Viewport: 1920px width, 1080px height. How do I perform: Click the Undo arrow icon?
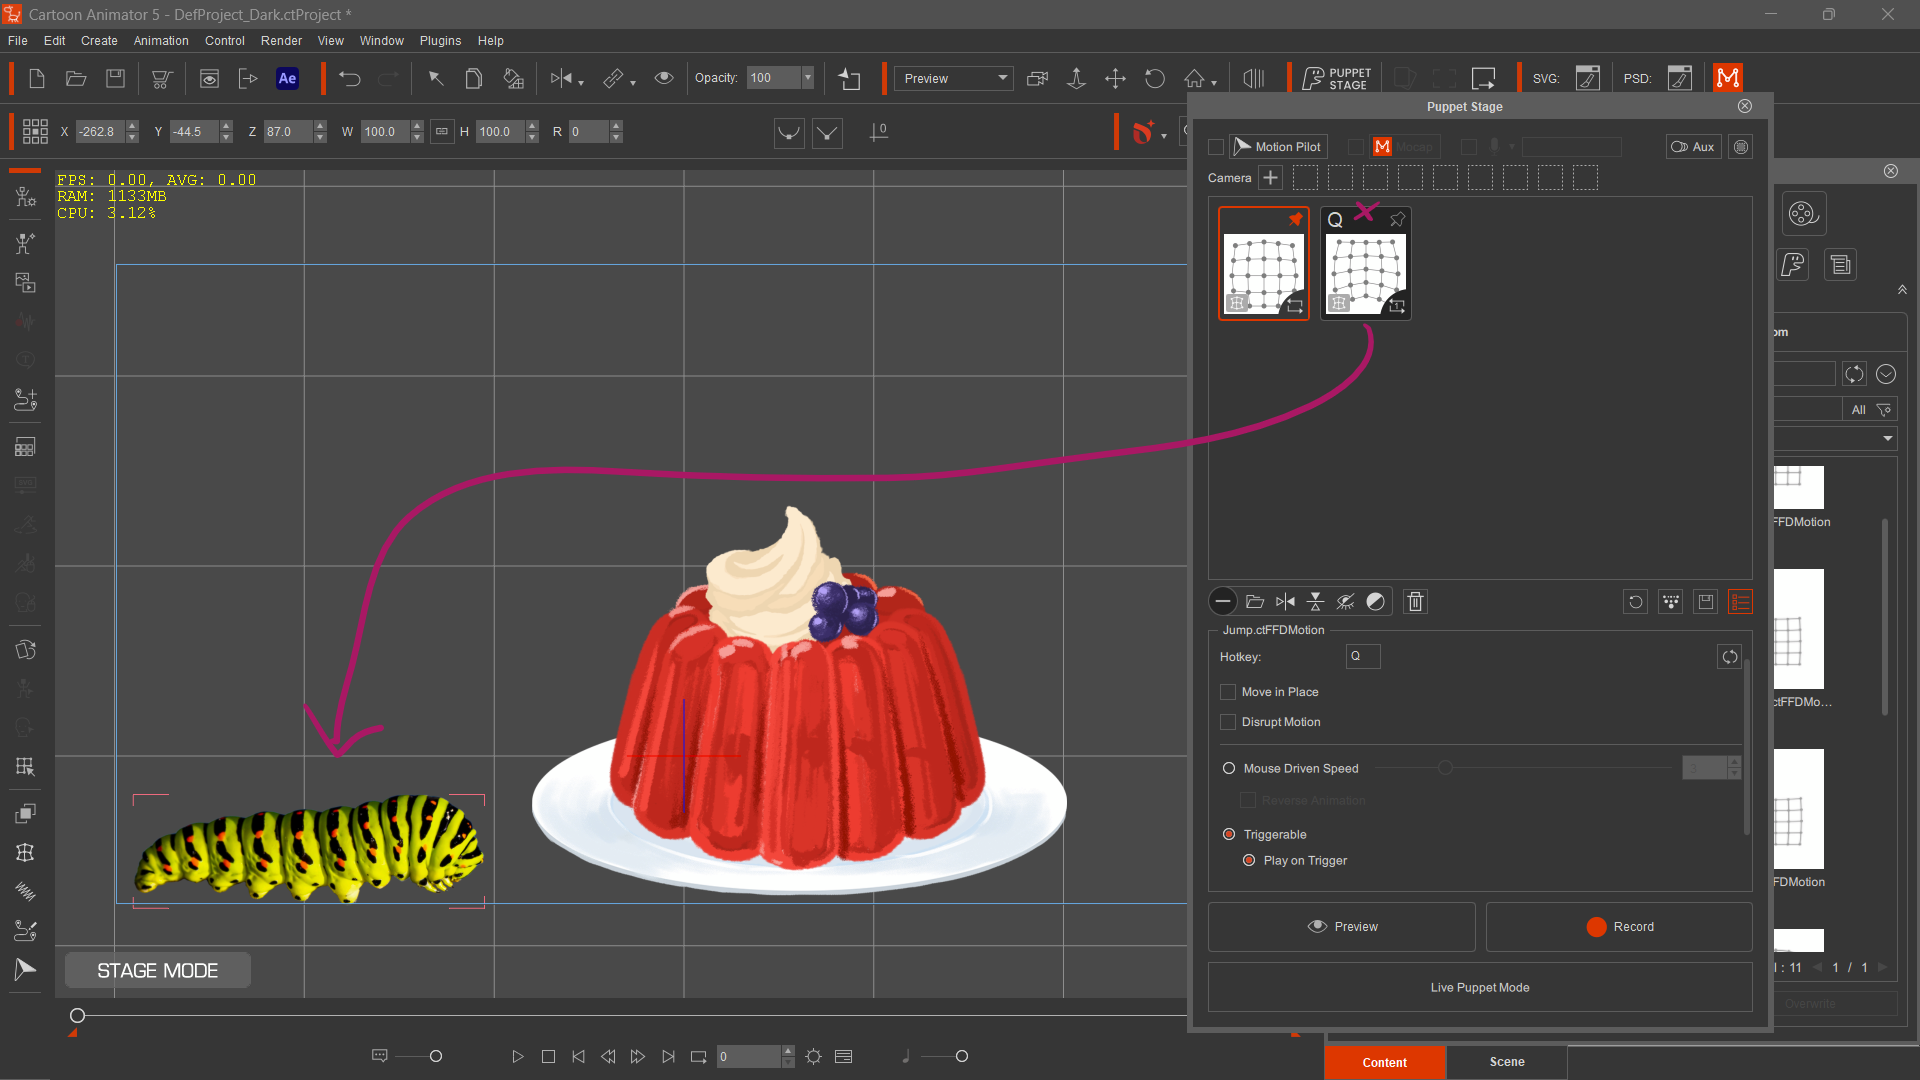coord(349,78)
